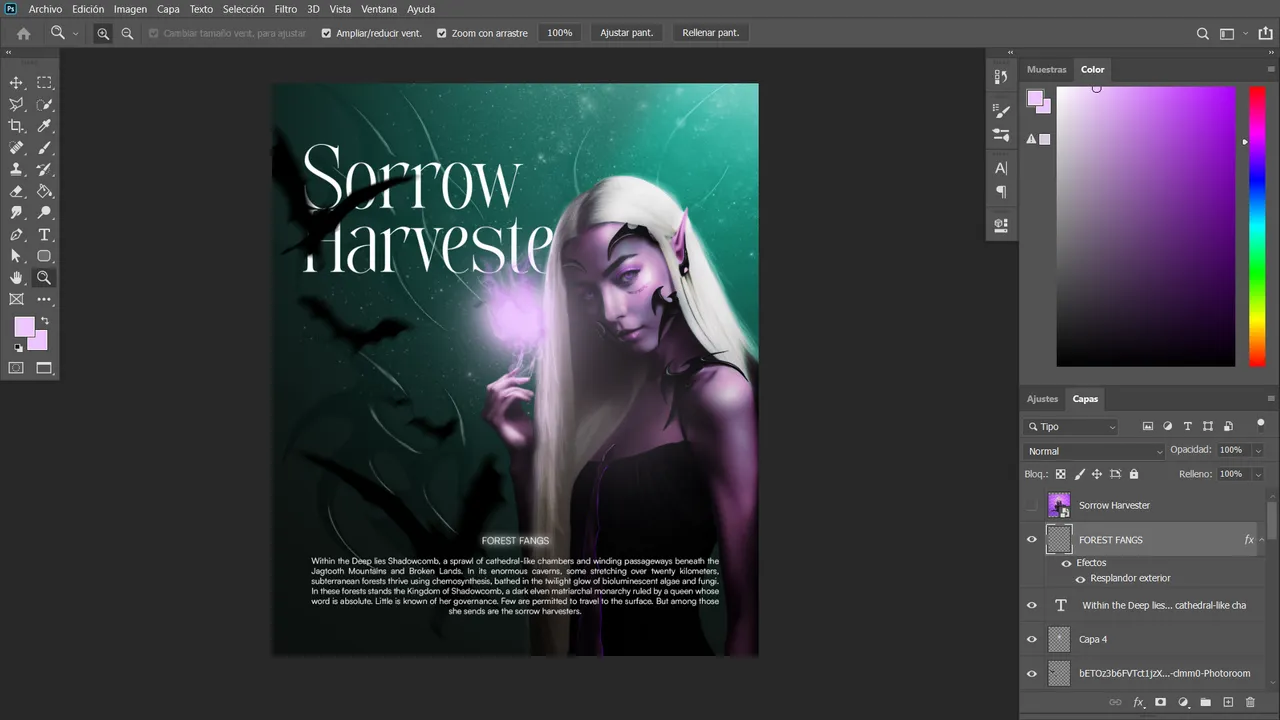Open the Relleno dropdown arrow
The height and width of the screenshot is (720, 1280).
(1258, 474)
